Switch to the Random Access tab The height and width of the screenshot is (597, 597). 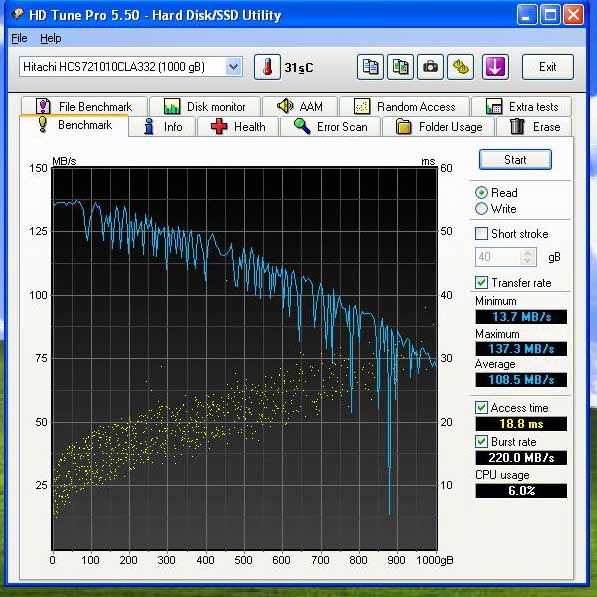404,107
